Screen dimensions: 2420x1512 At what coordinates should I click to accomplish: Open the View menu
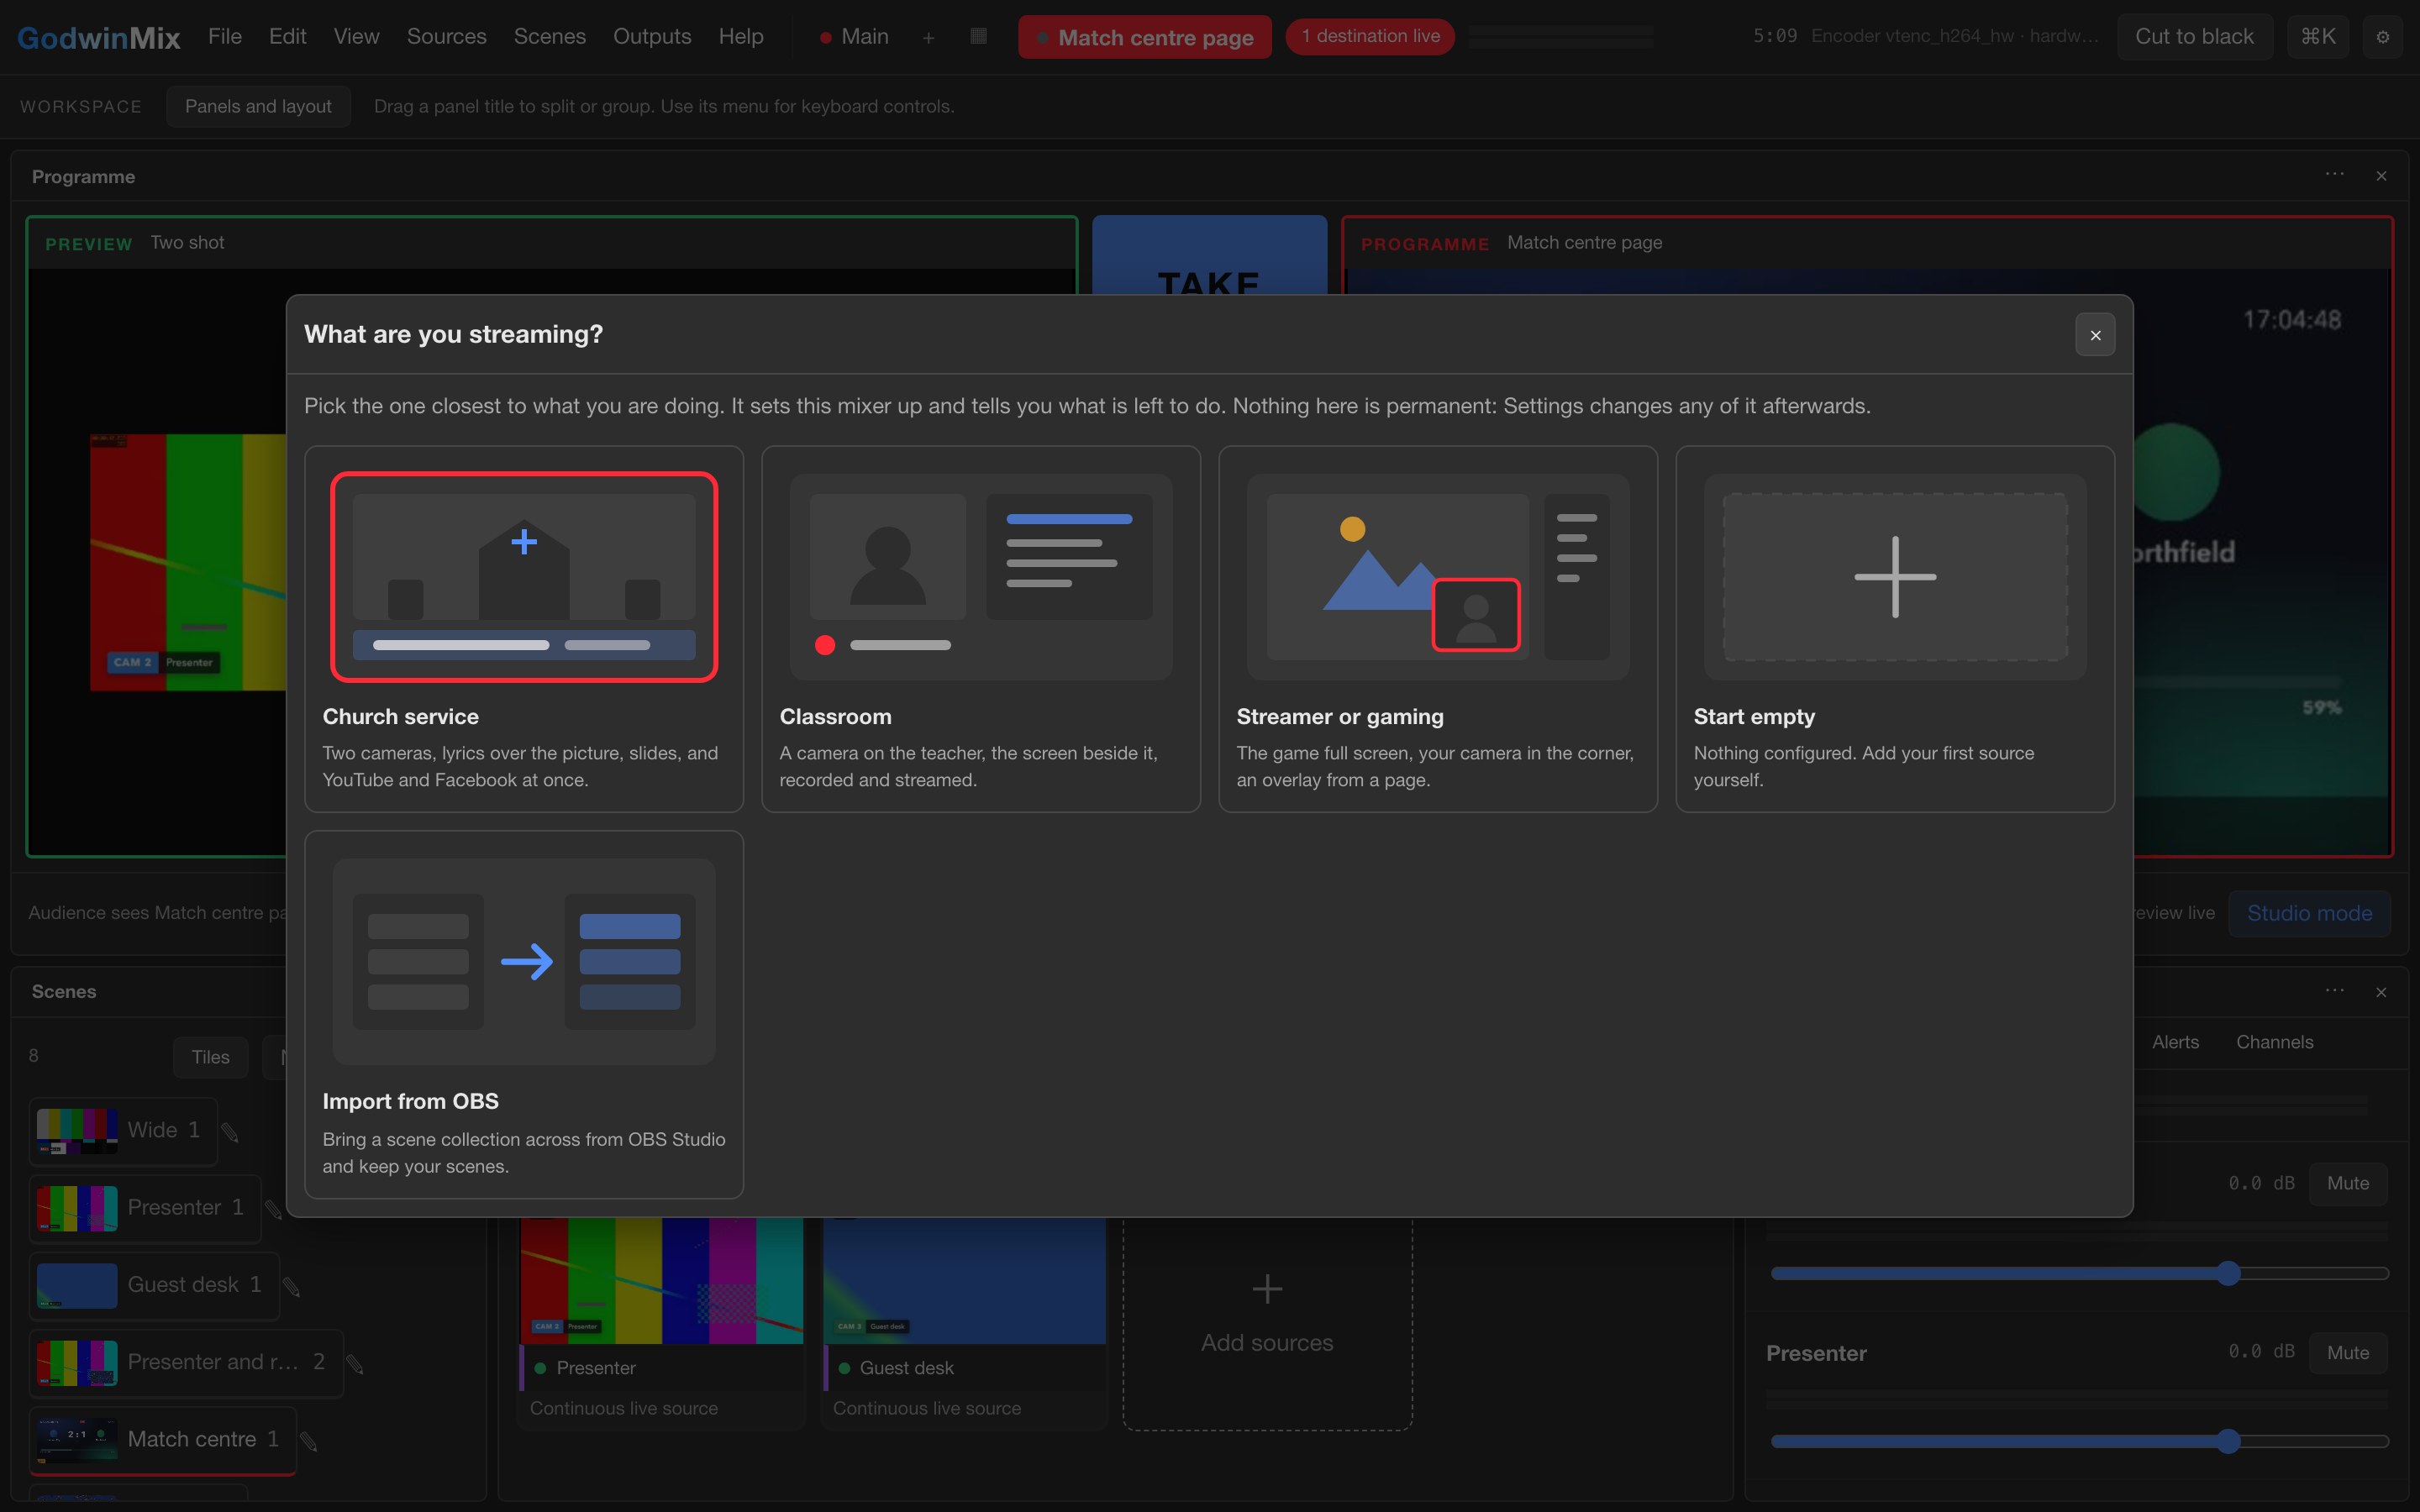(x=356, y=37)
